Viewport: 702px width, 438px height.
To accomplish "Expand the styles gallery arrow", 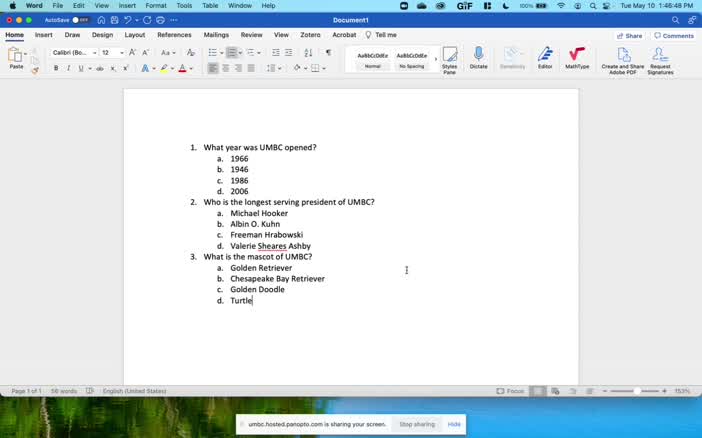I will (x=436, y=59).
